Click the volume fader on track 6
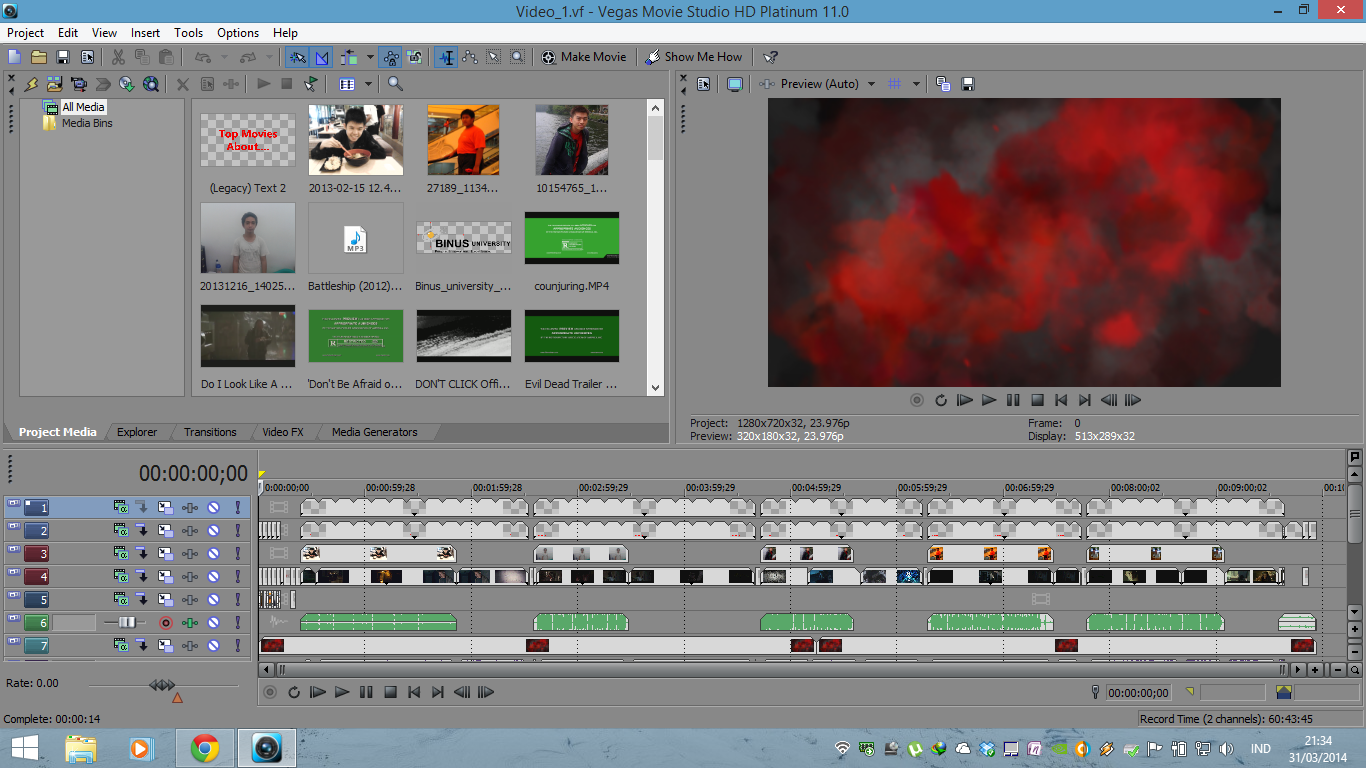 126,623
